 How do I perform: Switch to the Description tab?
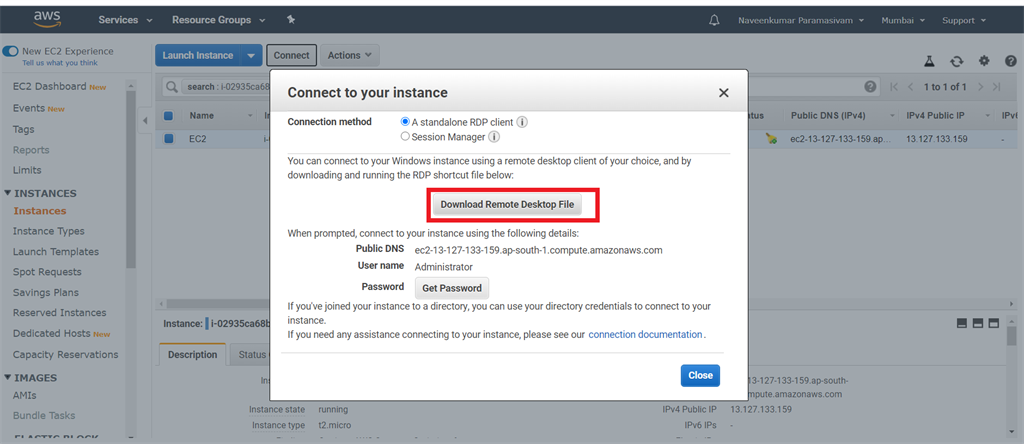(x=193, y=355)
